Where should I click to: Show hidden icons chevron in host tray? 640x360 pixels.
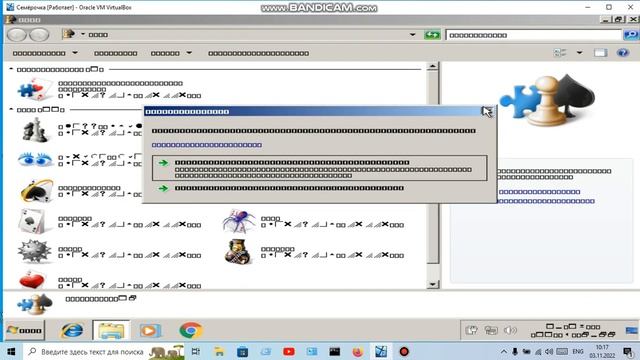(504, 351)
